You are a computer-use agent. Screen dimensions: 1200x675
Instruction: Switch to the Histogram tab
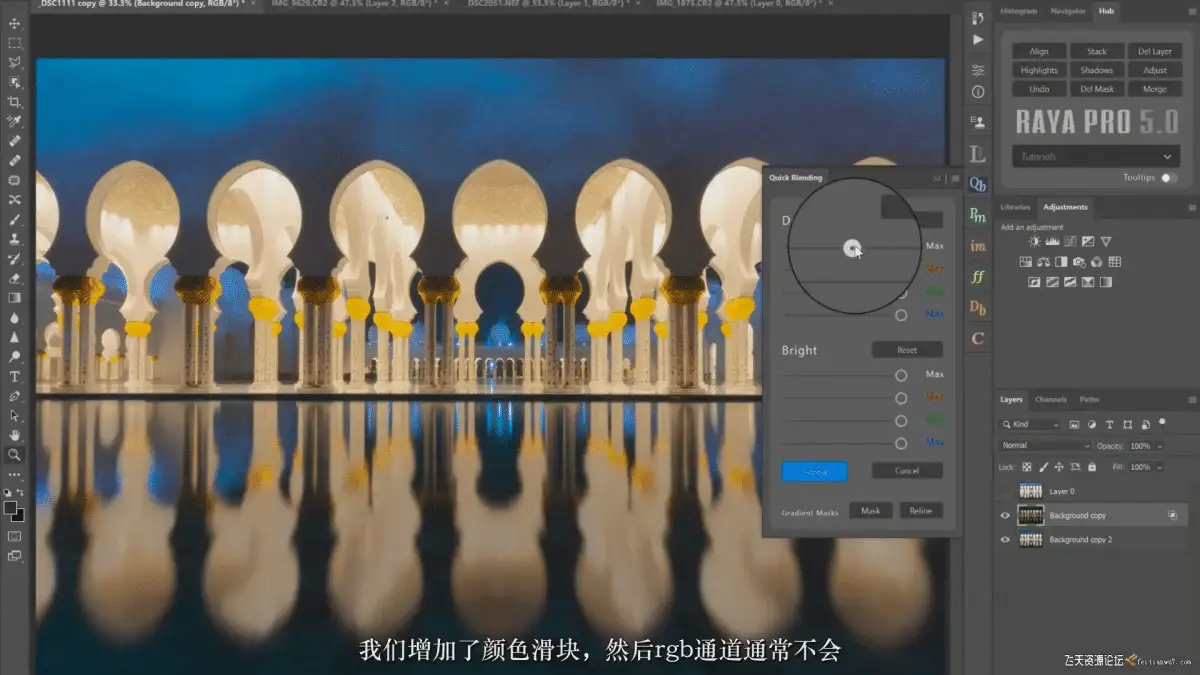tap(1019, 11)
